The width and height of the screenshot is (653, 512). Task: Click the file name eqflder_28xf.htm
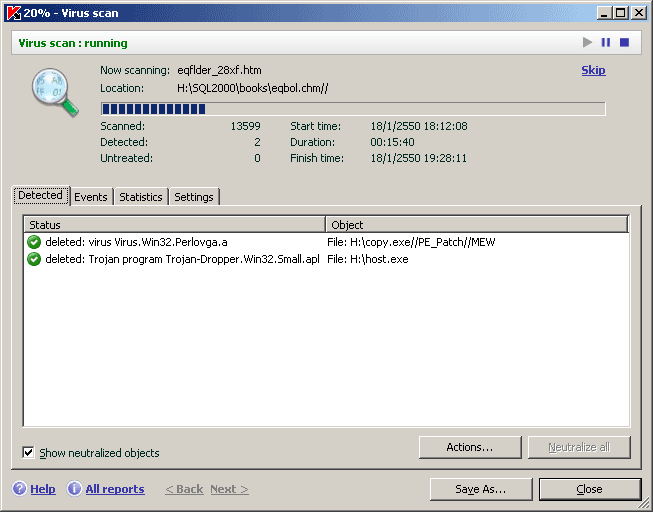[x=219, y=70]
